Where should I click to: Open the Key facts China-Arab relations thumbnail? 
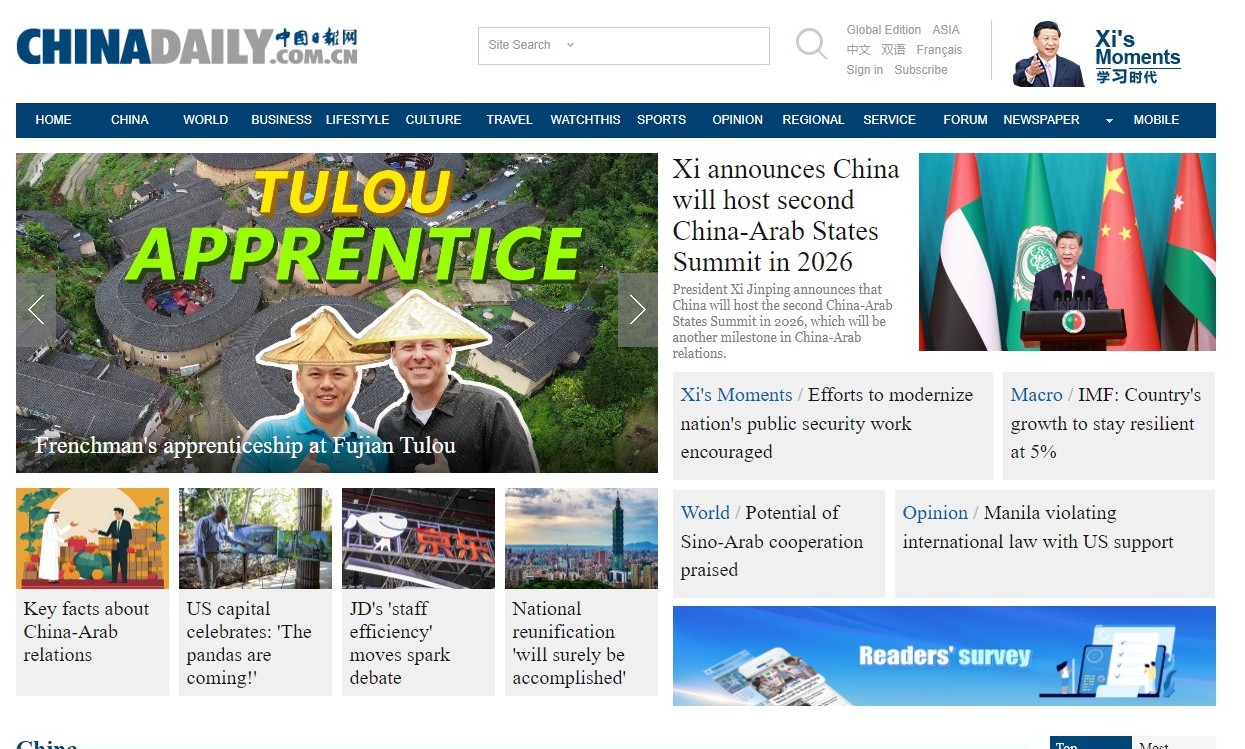[x=92, y=538]
